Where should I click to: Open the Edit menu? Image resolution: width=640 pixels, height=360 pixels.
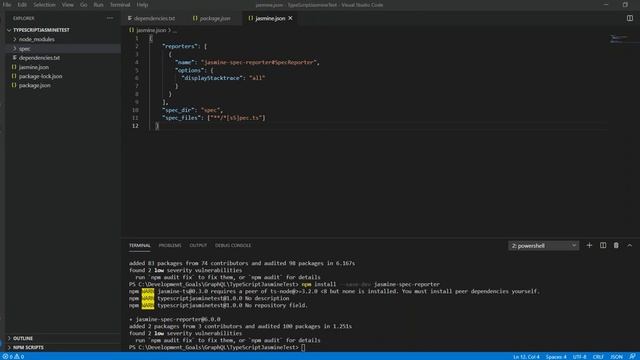(22, 5)
